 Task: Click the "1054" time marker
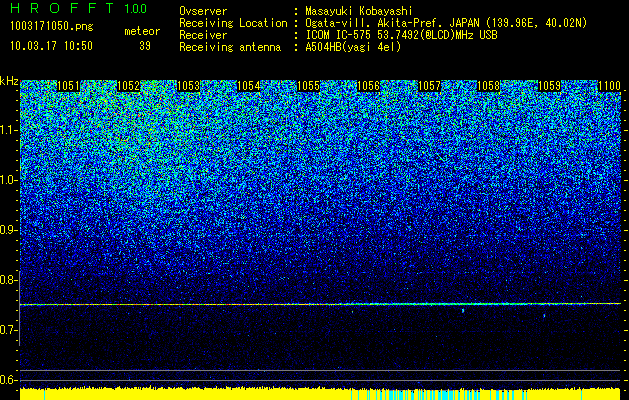click(x=249, y=86)
